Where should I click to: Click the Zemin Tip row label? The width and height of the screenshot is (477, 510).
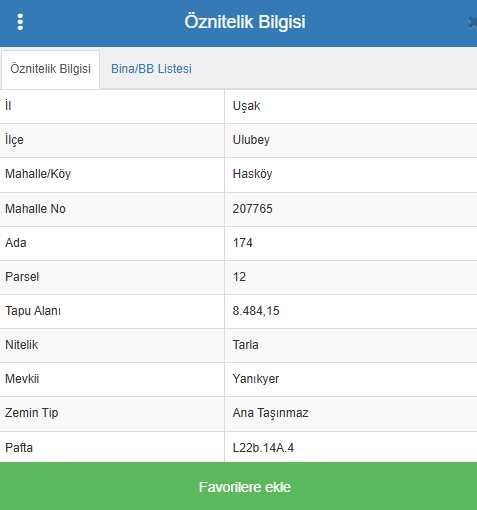[x=32, y=413]
